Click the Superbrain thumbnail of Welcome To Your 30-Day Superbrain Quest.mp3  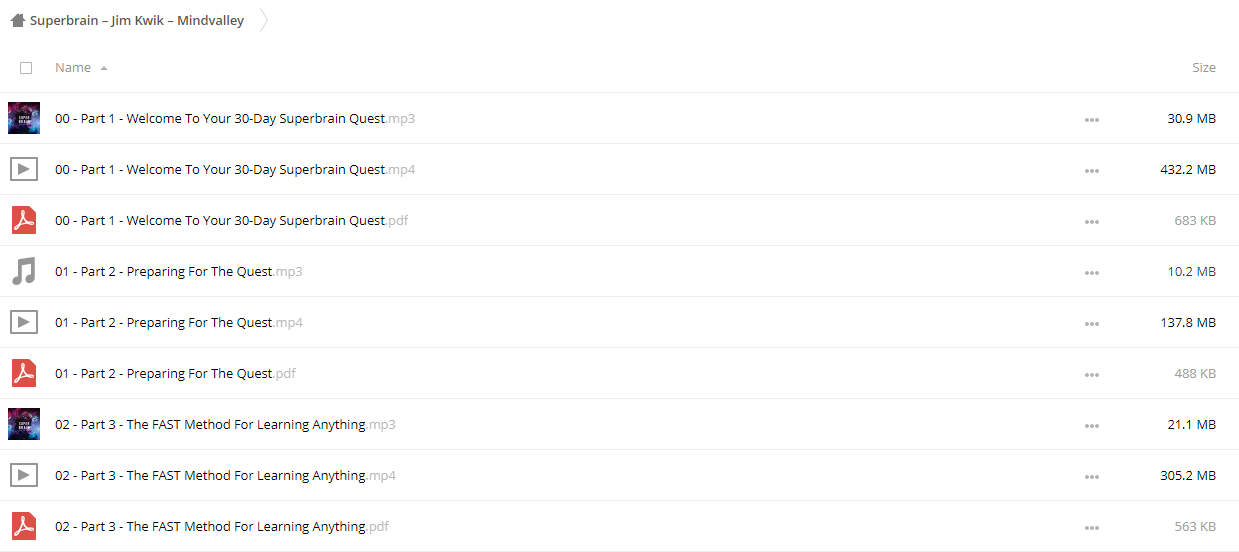pyautogui.click(x=24, y=118)
